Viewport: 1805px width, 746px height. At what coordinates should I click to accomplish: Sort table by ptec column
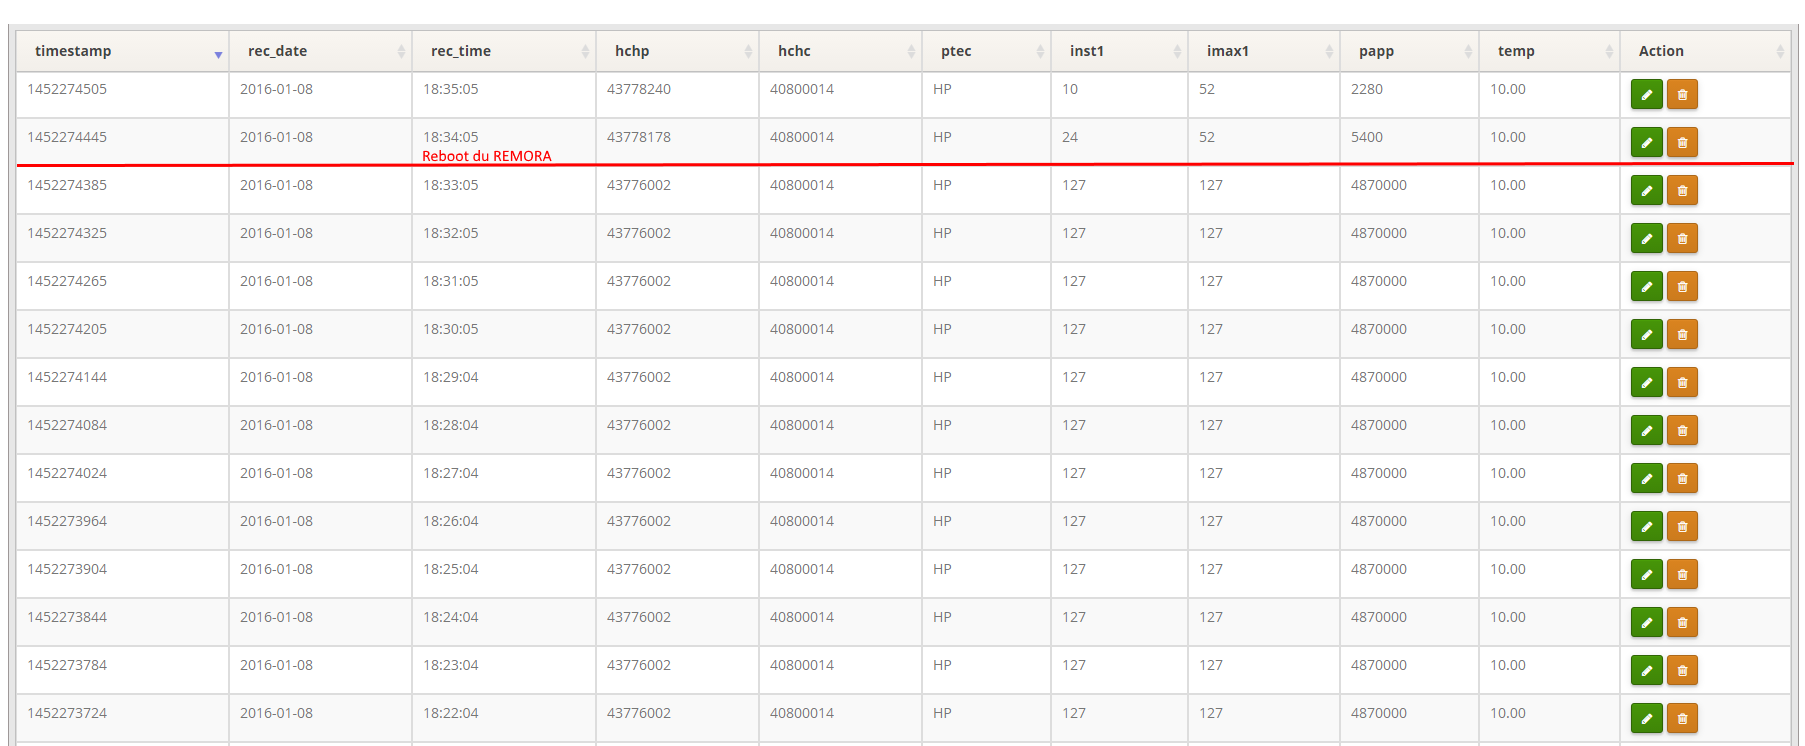pyautogui.click(x=986, y=51)
